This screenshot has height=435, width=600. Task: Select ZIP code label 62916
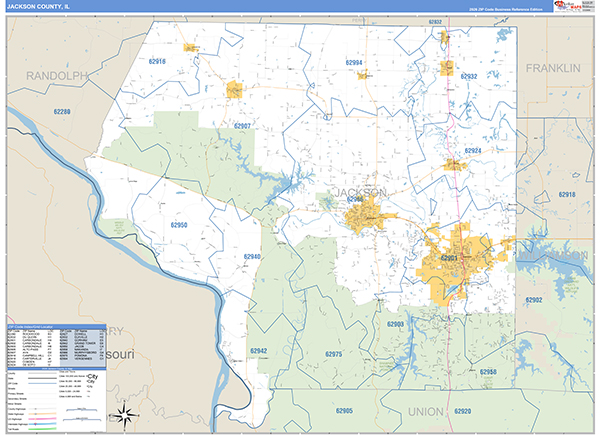click(157, 62)
